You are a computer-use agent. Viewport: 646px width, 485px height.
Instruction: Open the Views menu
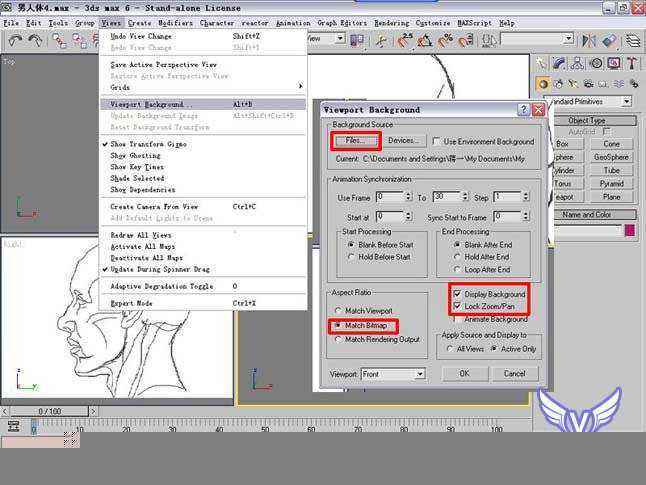point(111,23)
